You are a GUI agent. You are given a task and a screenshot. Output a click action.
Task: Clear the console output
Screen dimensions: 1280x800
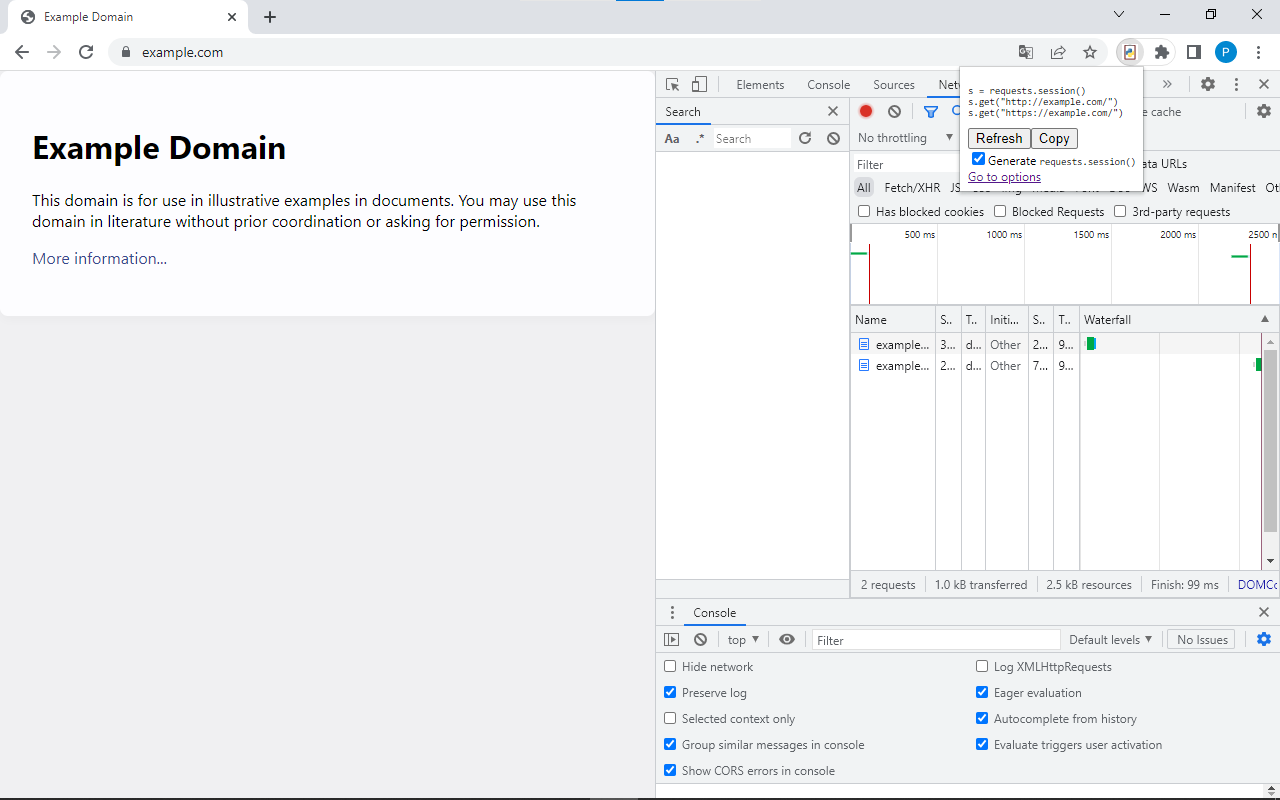click(700, 639)
